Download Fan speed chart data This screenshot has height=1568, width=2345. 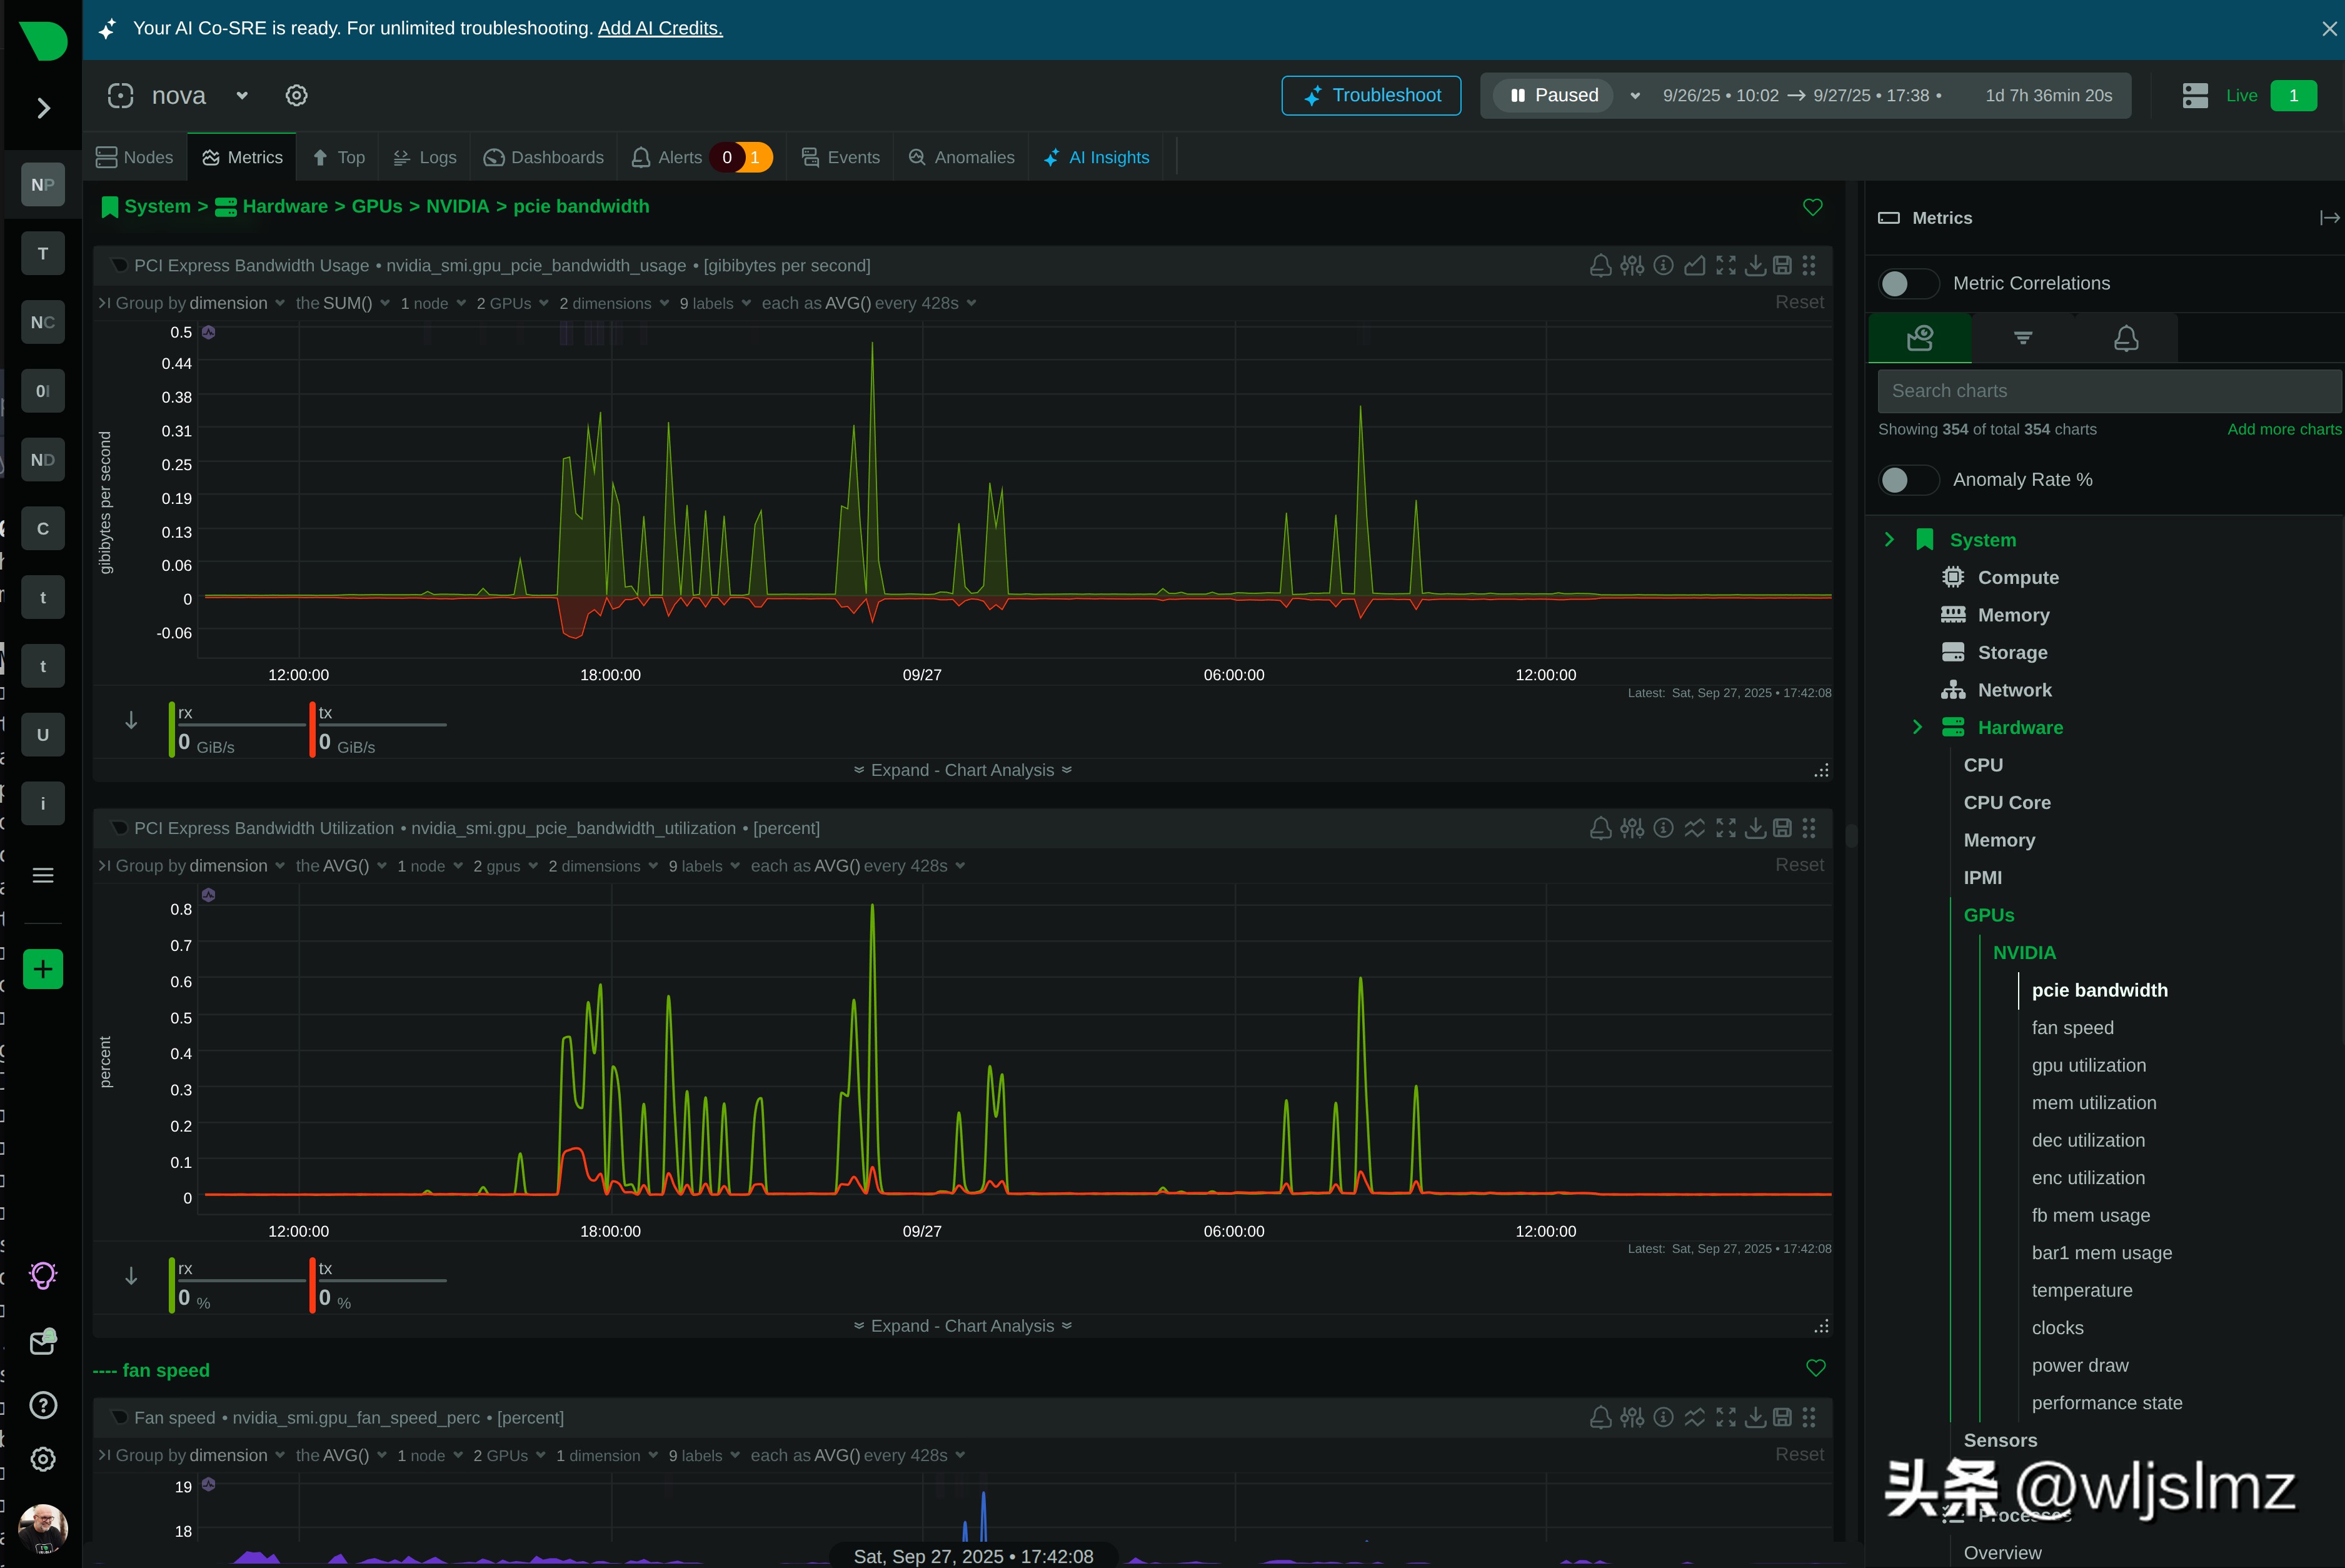[1755, 1417]
